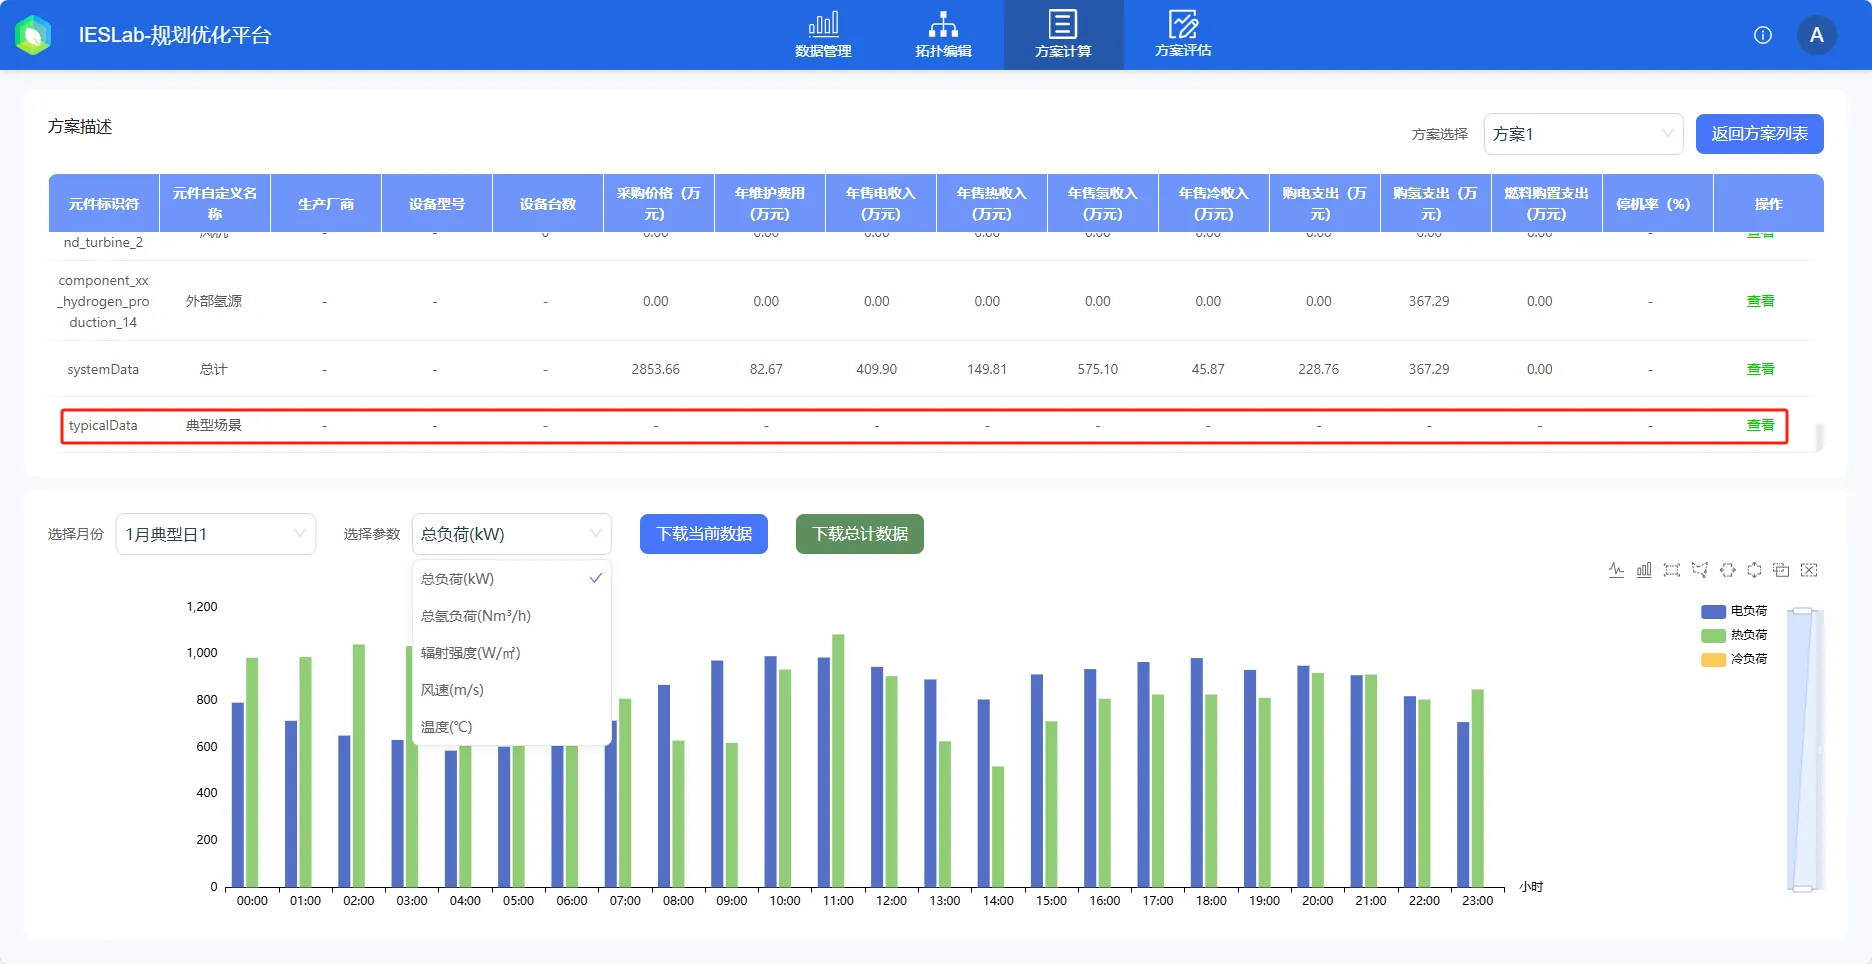Screen dimensions: 1872x964
Task: Open 方案选择 dropdown showing 方案1
Action: 1583,134
